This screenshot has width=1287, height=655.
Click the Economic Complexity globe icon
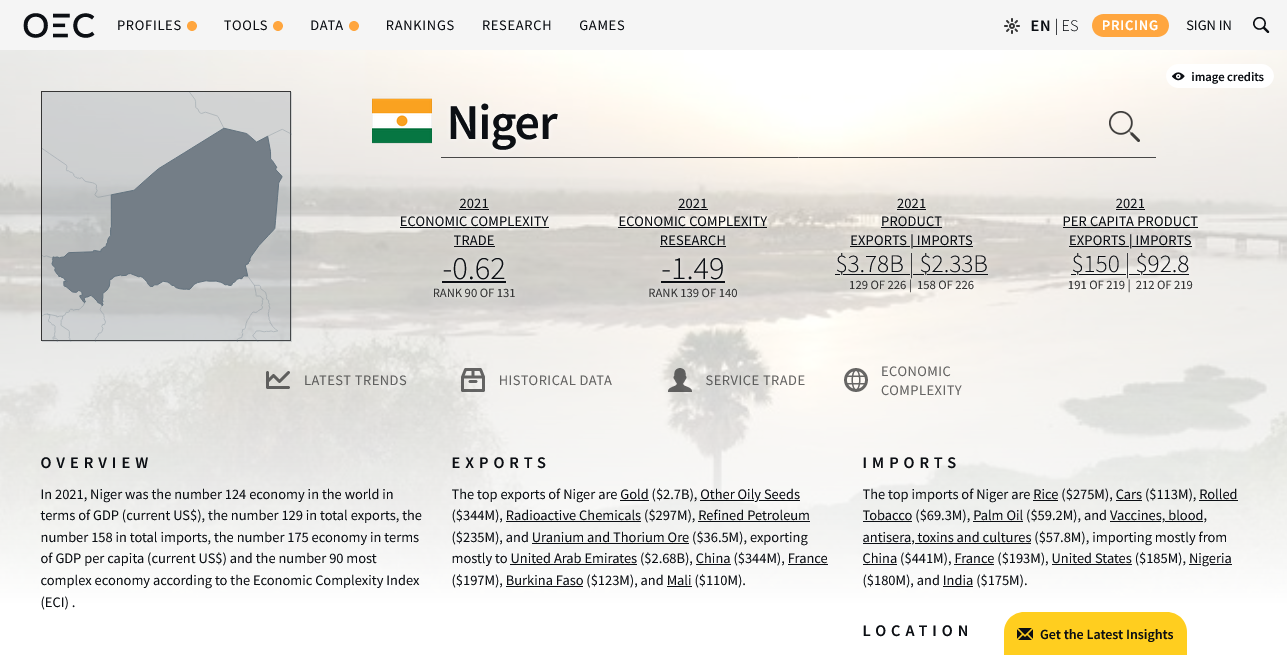tap(856, 380)
